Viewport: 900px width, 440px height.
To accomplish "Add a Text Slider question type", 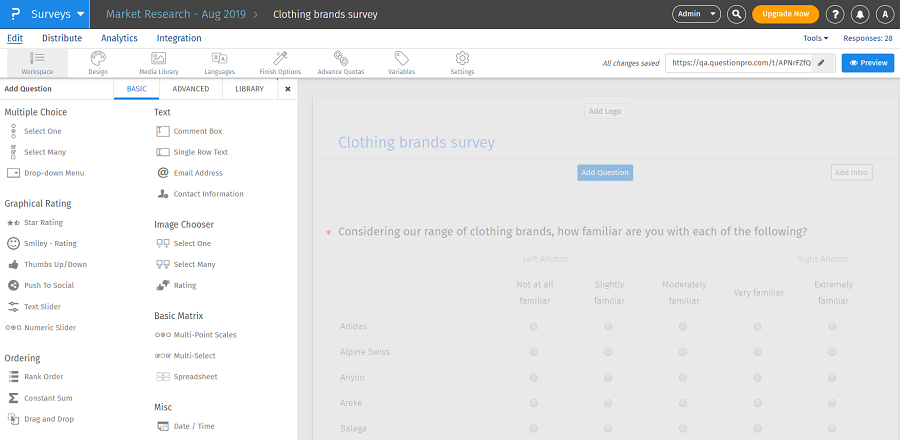I will point(43,306).
